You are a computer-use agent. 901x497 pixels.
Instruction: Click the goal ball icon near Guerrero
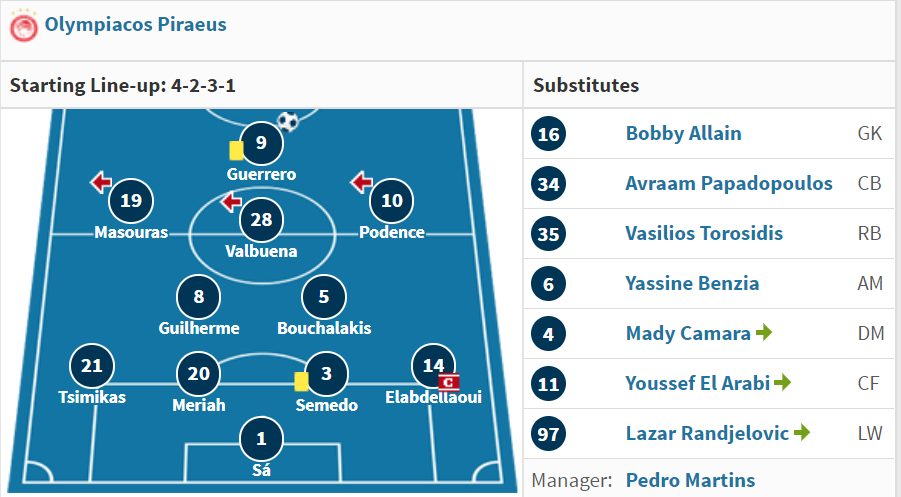pos(288,121)
